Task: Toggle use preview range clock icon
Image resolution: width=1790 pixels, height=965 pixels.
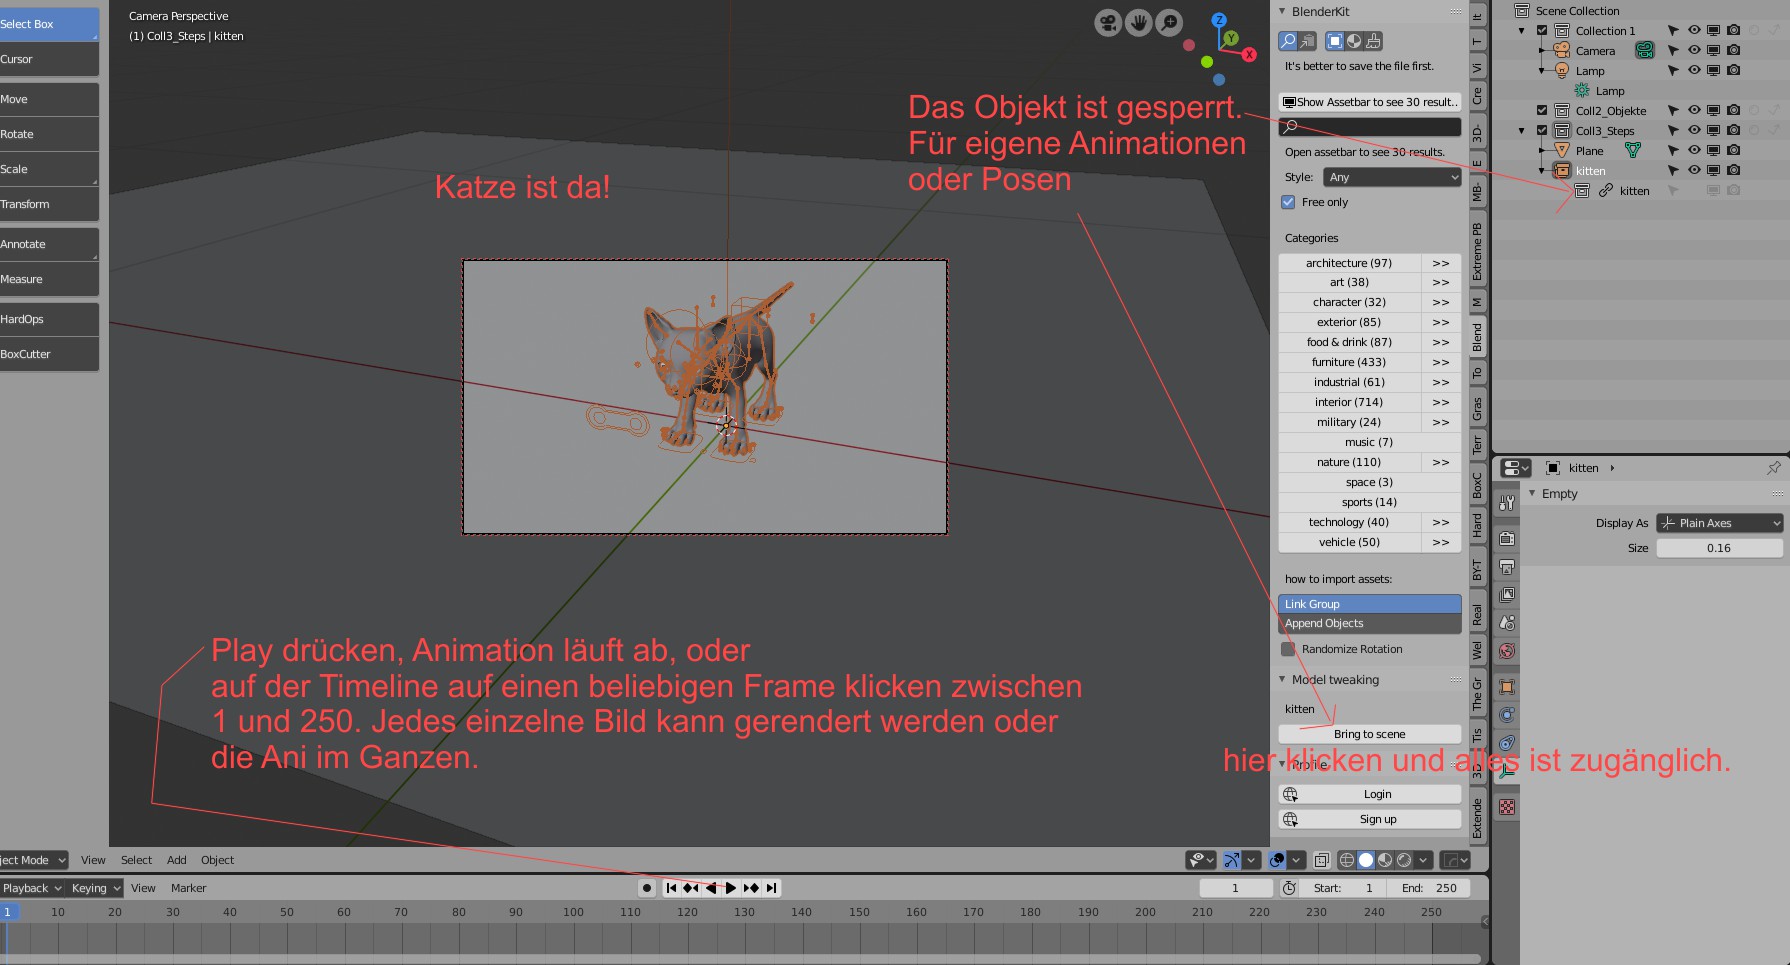Action: pos(1289,888)
